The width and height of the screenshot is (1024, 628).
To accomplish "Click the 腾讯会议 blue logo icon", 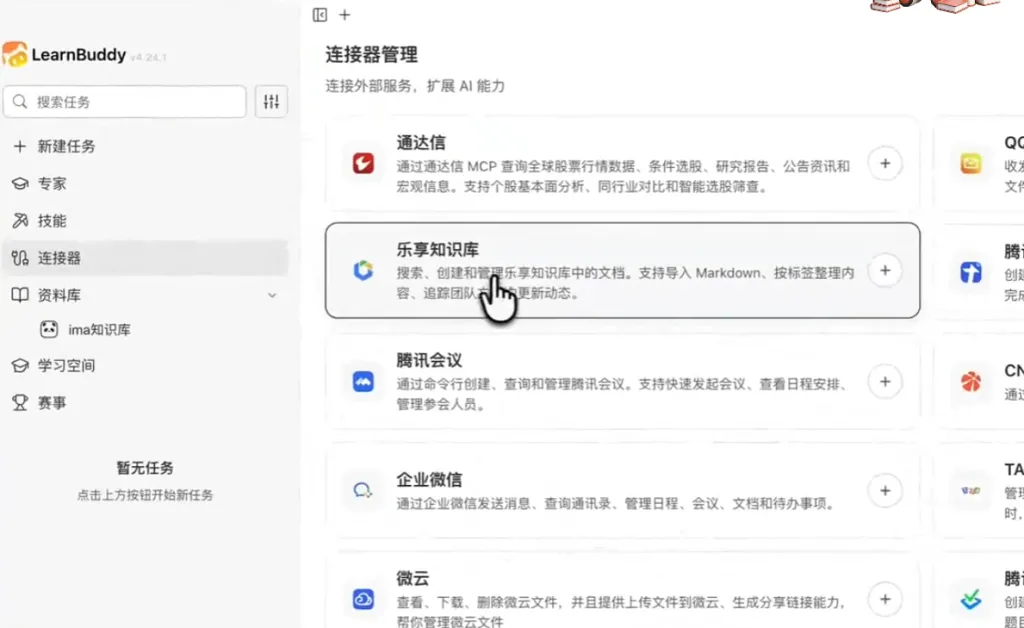I will pyautogui.click(x=363, y=381).
